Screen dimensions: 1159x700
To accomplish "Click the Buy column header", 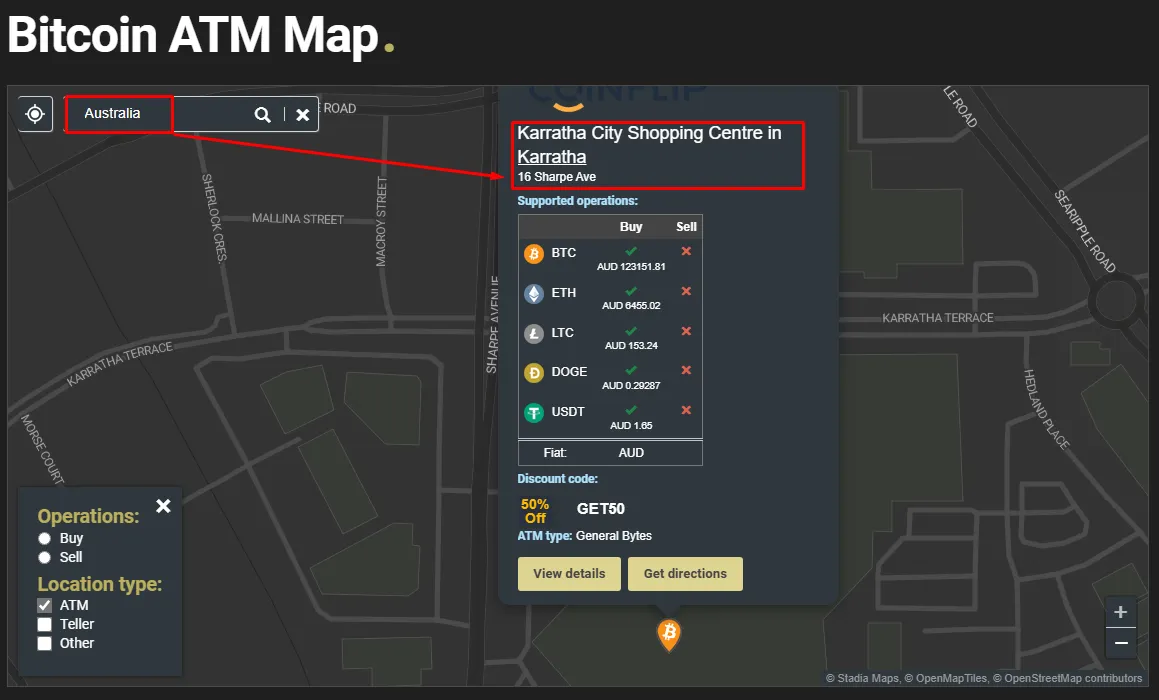I will pyautogui.click(x=631, y=227).
